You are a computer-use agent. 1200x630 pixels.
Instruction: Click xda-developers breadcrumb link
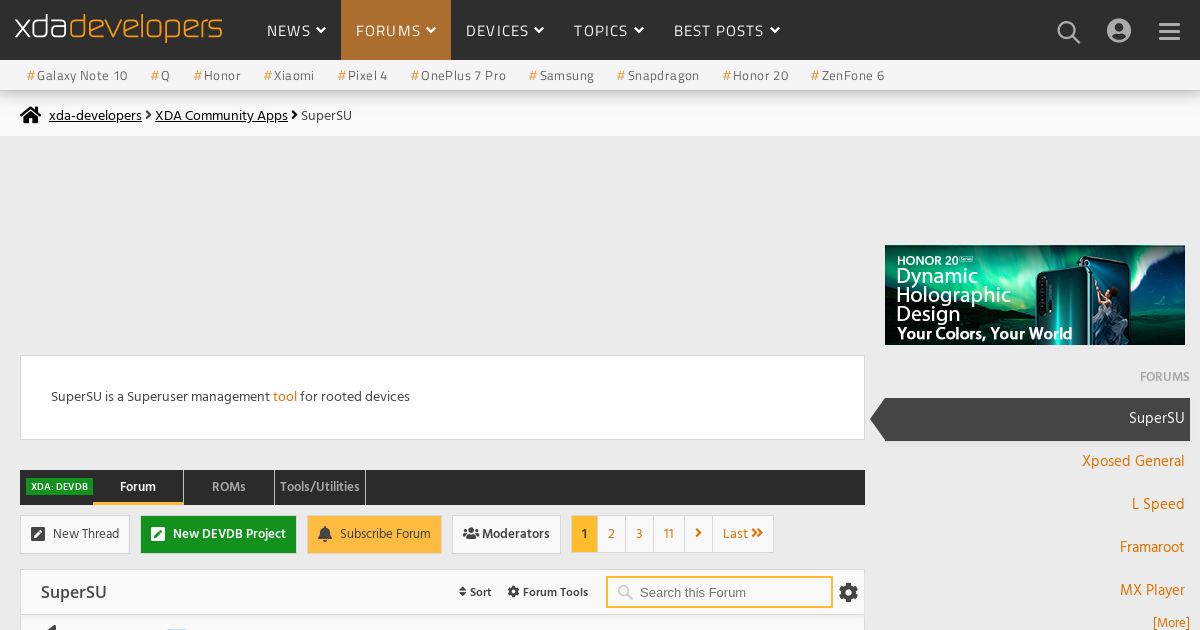[95, 116]
